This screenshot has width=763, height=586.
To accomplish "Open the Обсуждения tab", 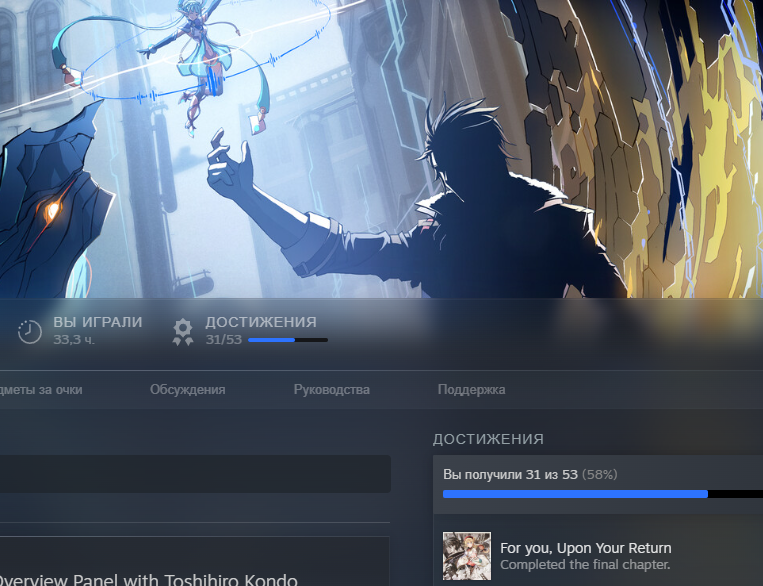I will (x=187, y=389).
